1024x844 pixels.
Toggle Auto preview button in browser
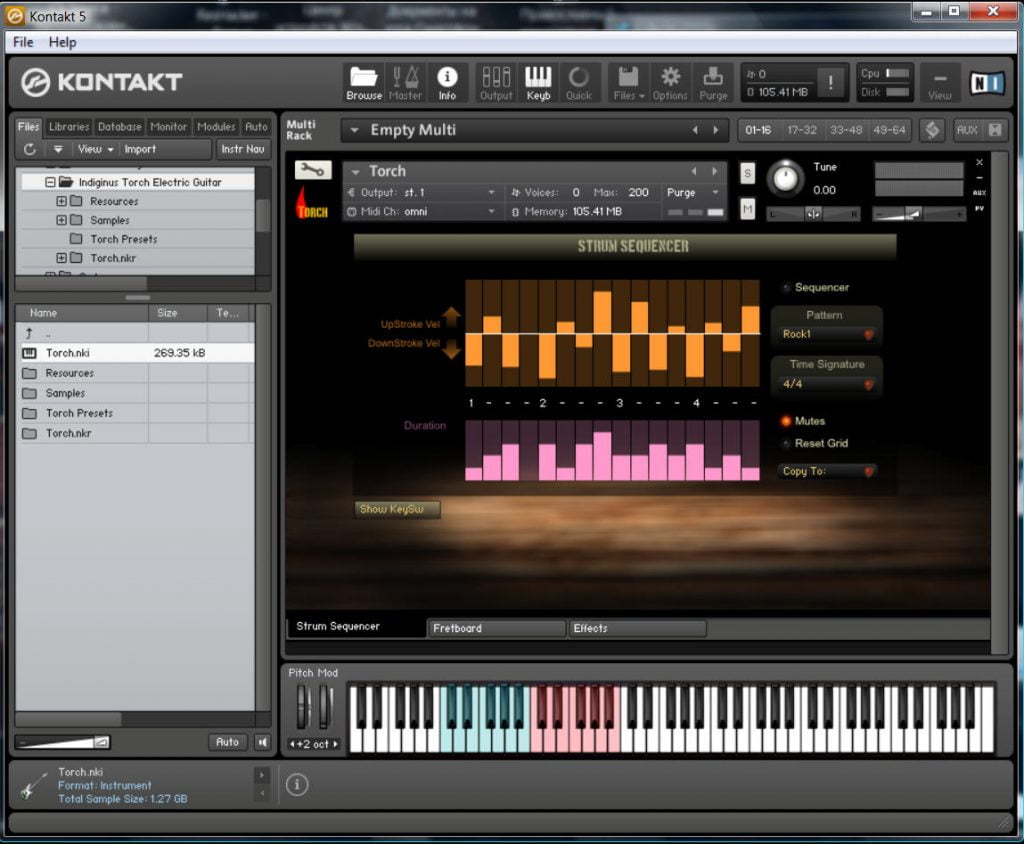tap(227, 742)
